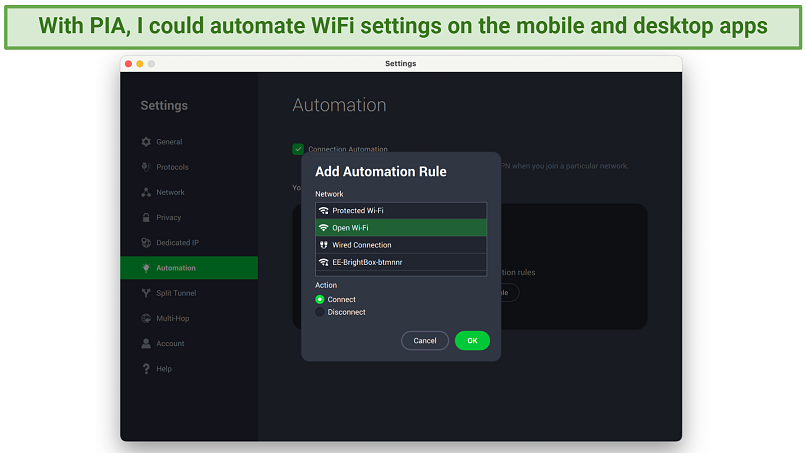Click the Wi-Fi icon beside EE-BrightBox-btmnnr
806x453 pixels.
(x=323, y=262)
